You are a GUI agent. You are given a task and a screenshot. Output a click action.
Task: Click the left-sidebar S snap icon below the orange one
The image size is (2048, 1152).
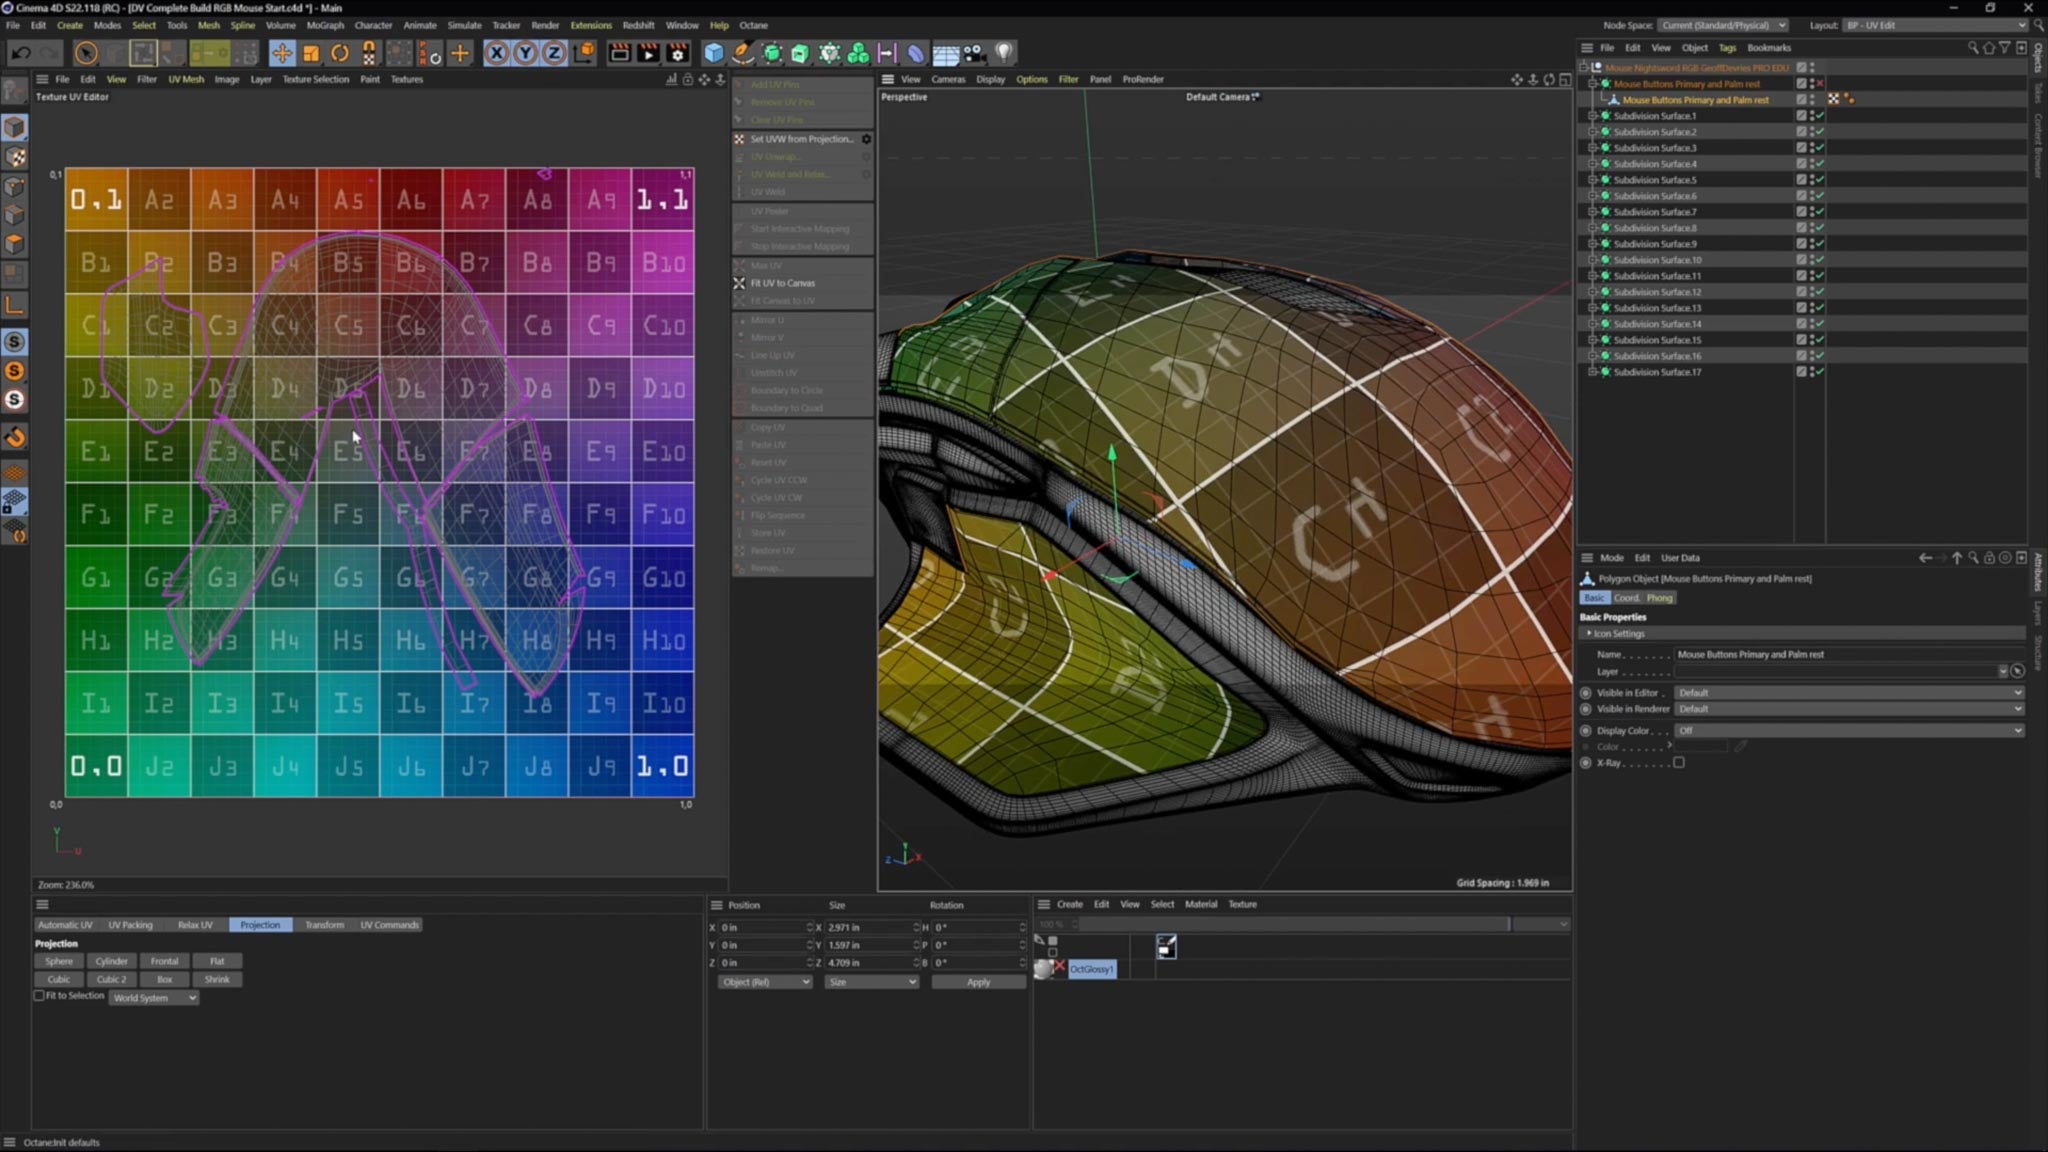(15, 400)
